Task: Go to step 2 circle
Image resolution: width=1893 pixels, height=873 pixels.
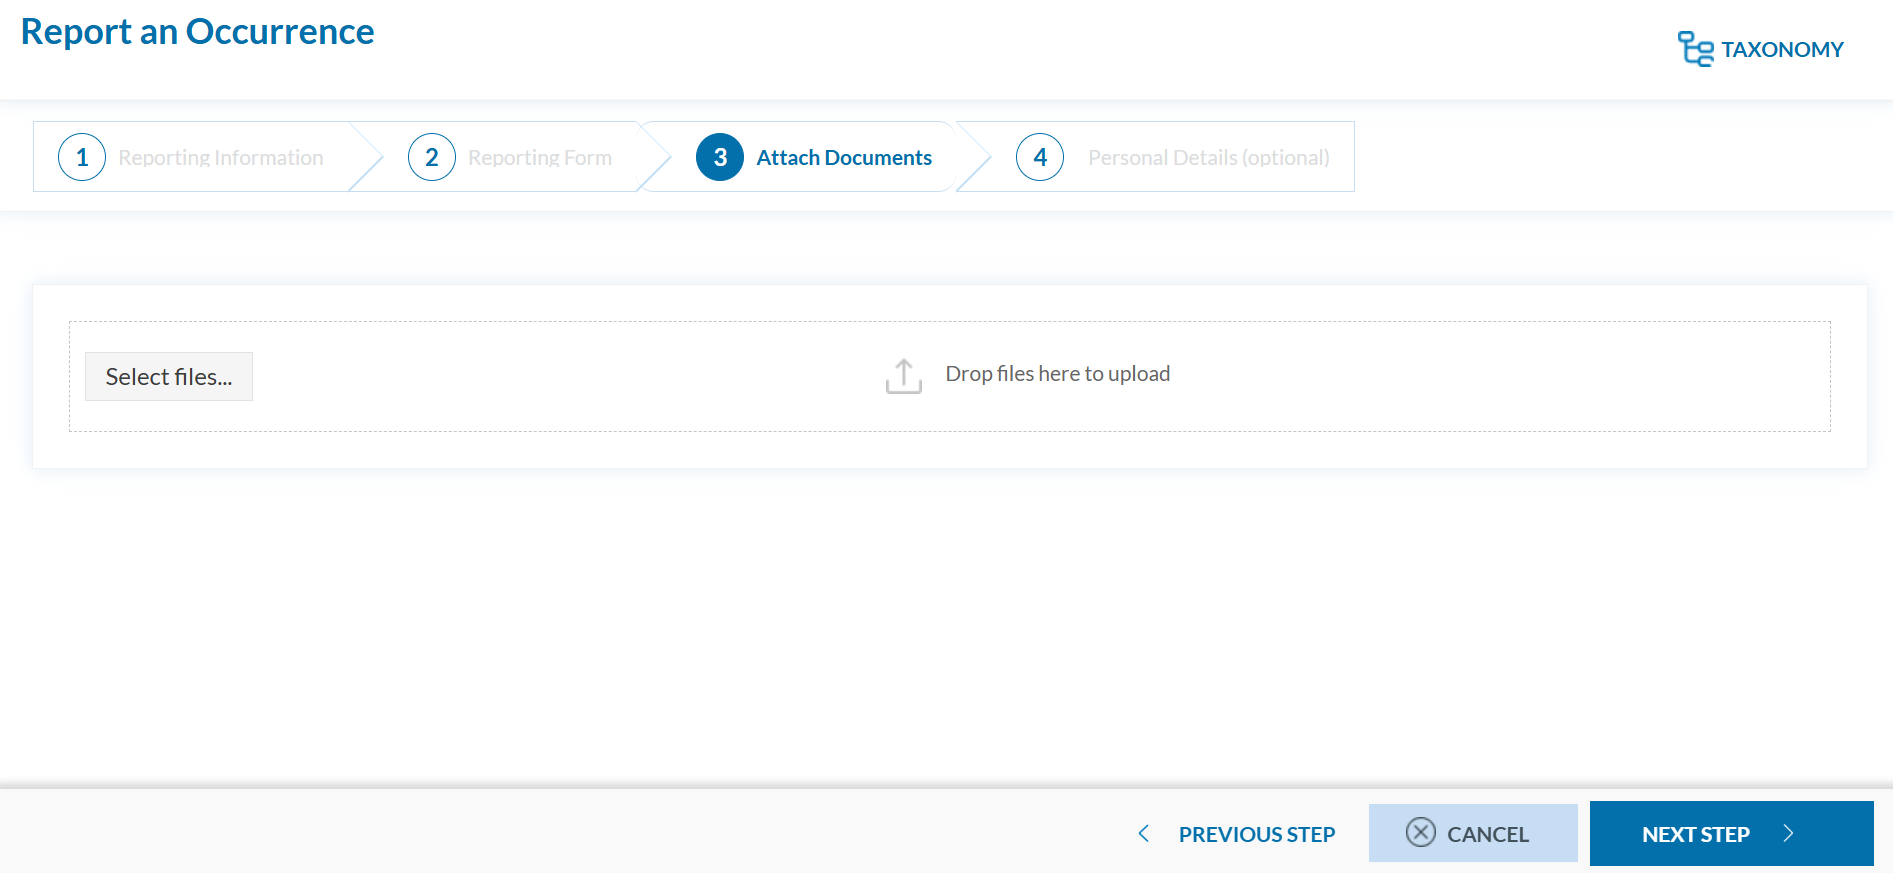Action: click(x=432, y=157)
